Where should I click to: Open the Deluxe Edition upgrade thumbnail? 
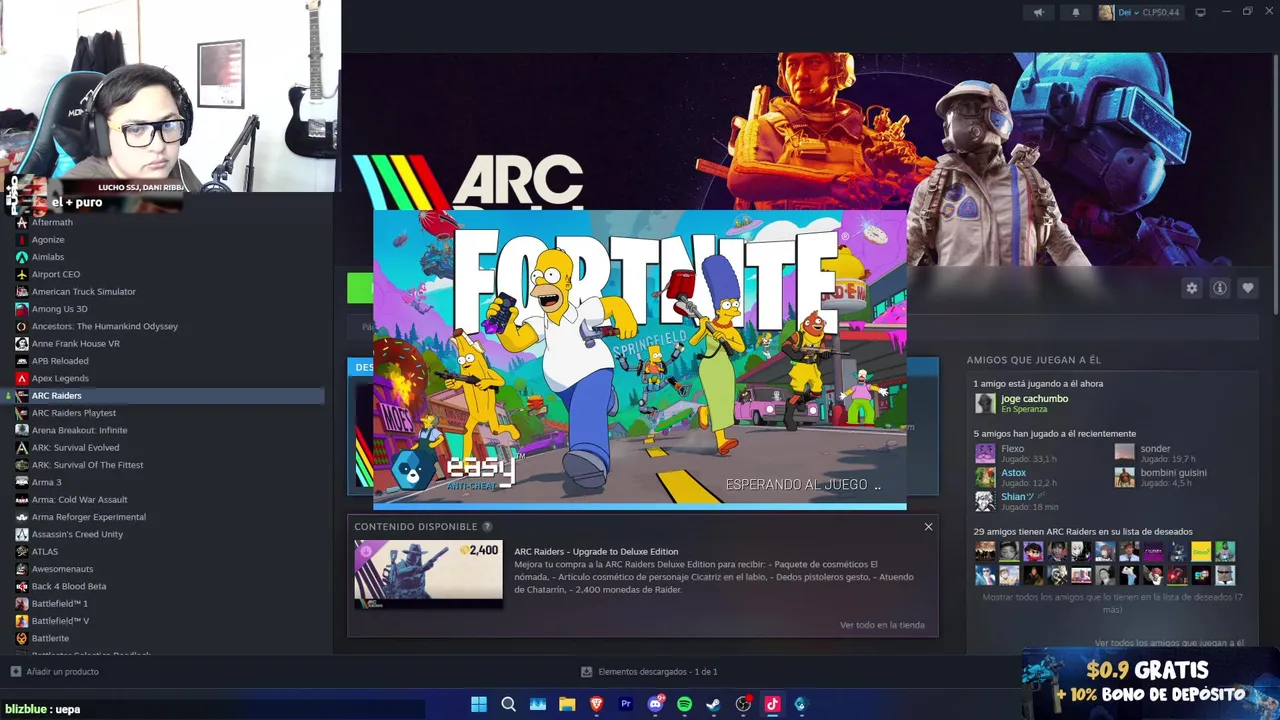pos(428,574)
